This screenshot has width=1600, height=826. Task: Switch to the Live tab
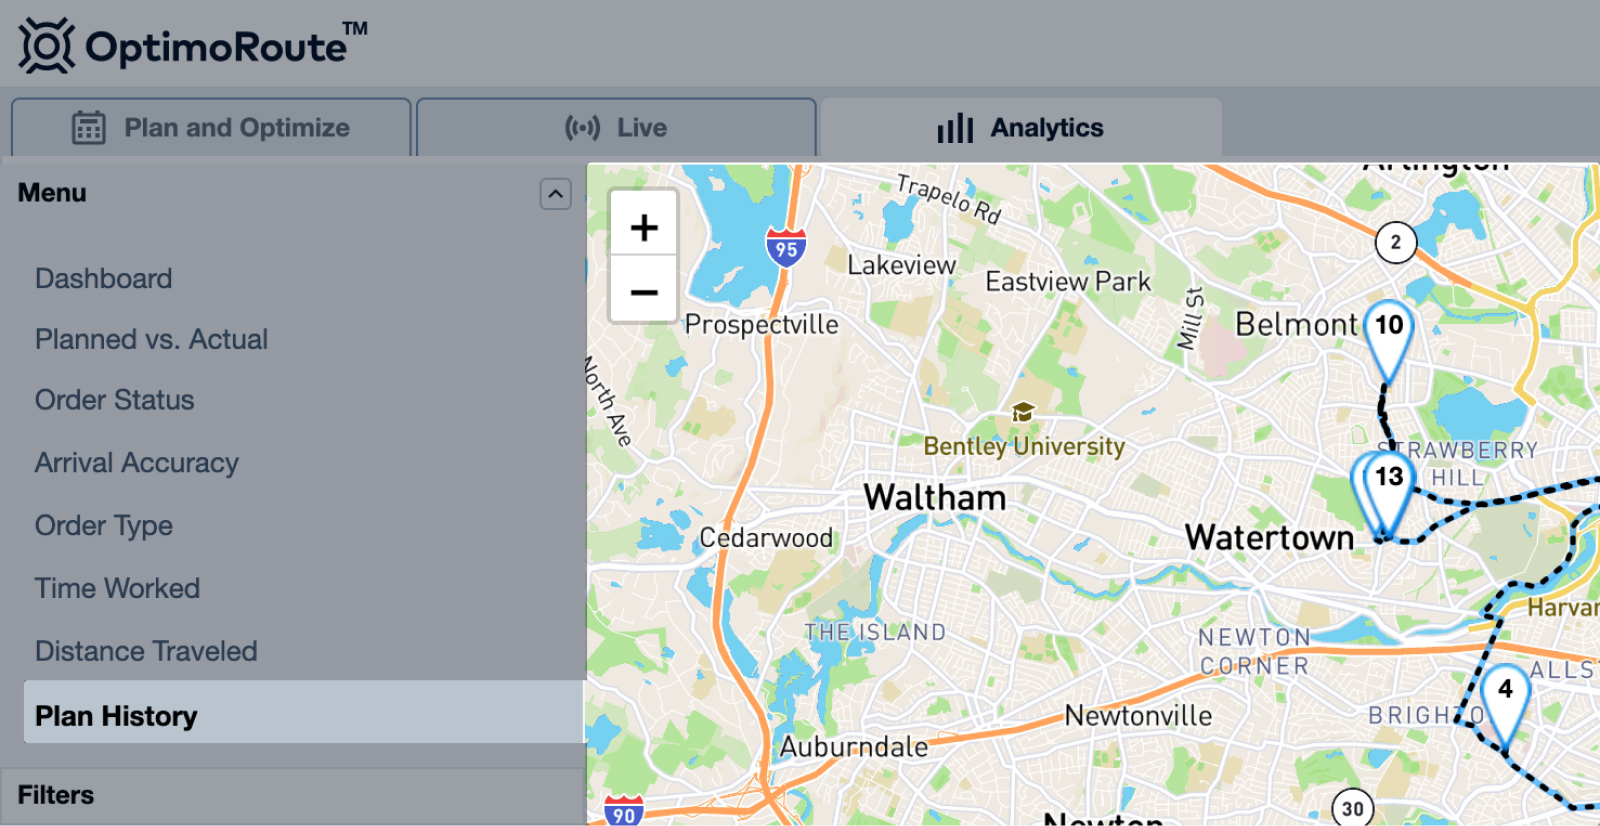click(616, 128)
